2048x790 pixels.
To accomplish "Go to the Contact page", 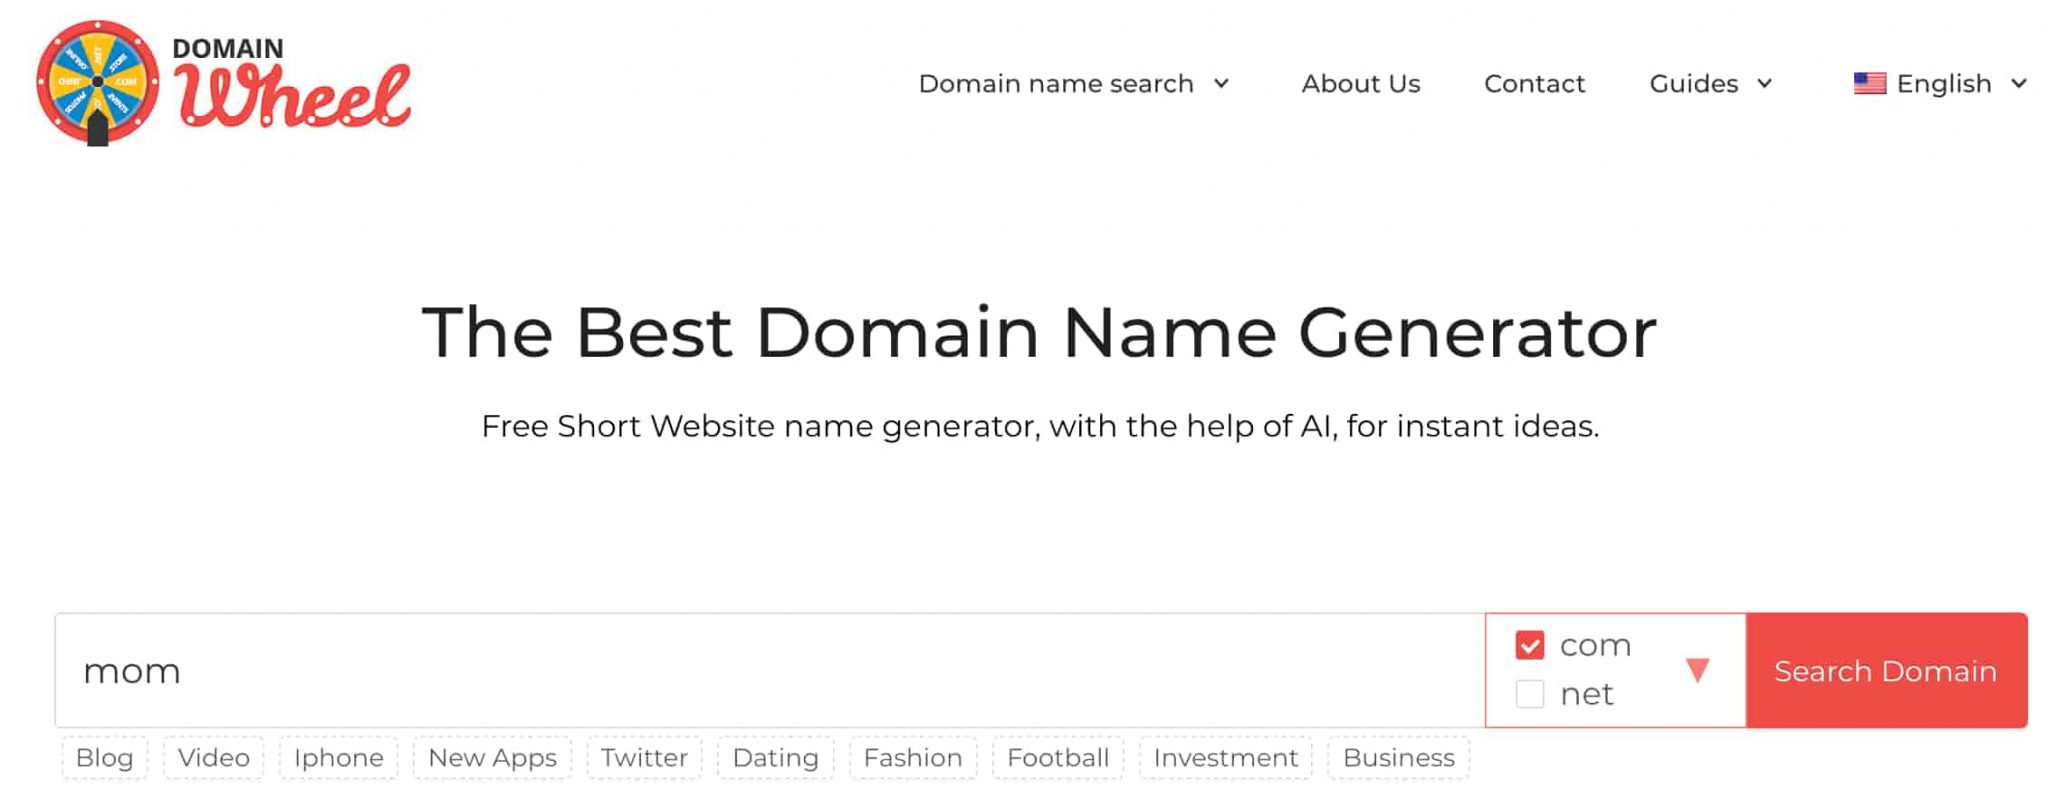I will pos(1534,84).
